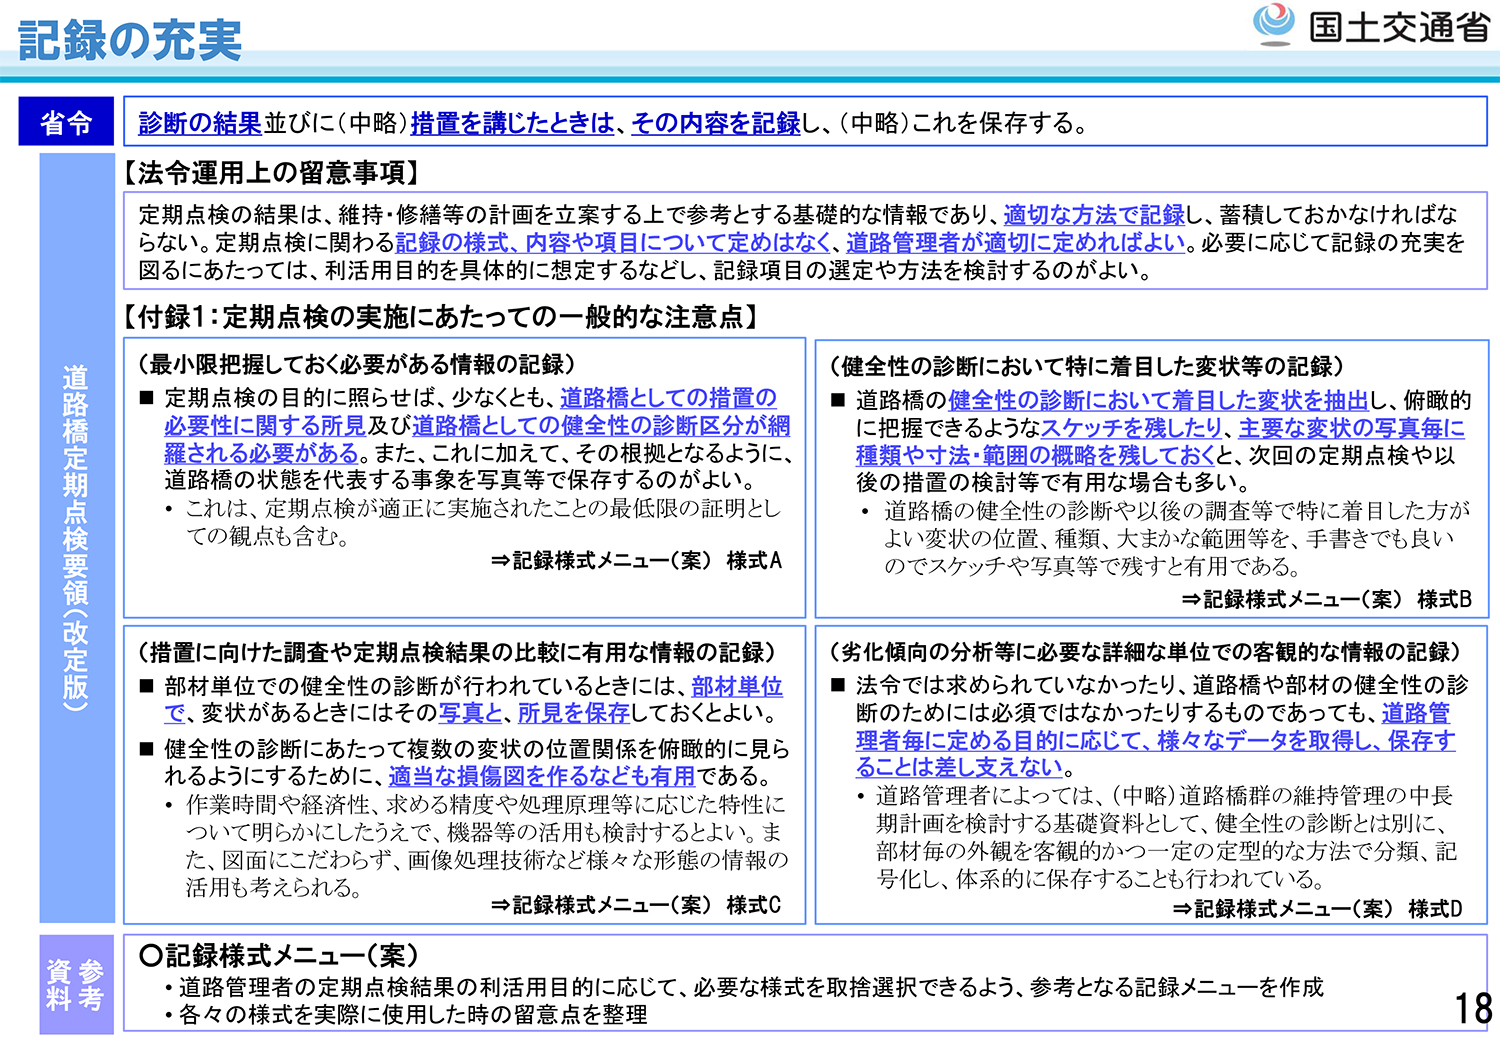The height and width of the screenshot is (1038, 1500).
Task: Go to 記録様式メニュー(案) 様式B reference
Action: [x=1327, y=599]
